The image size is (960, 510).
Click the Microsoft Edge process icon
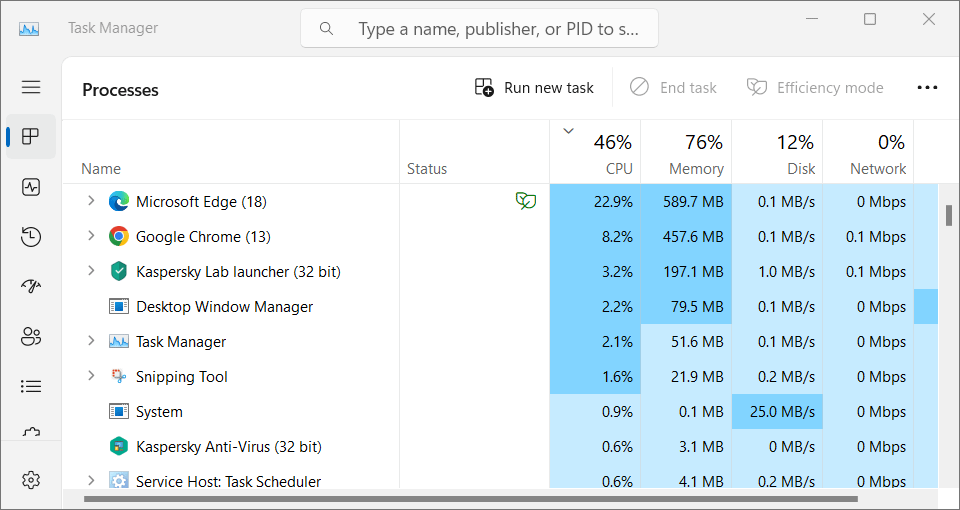tap(119, 202)
